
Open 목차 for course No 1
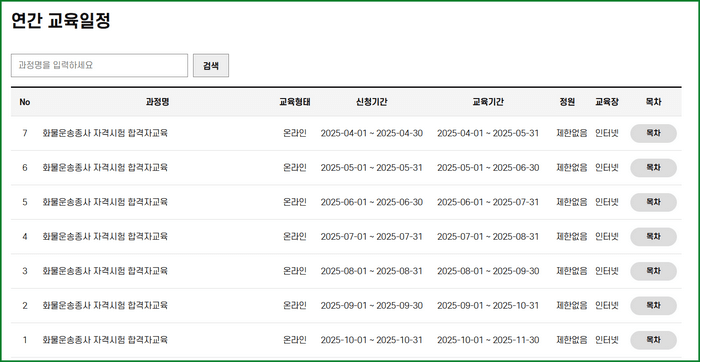(653, 340)
